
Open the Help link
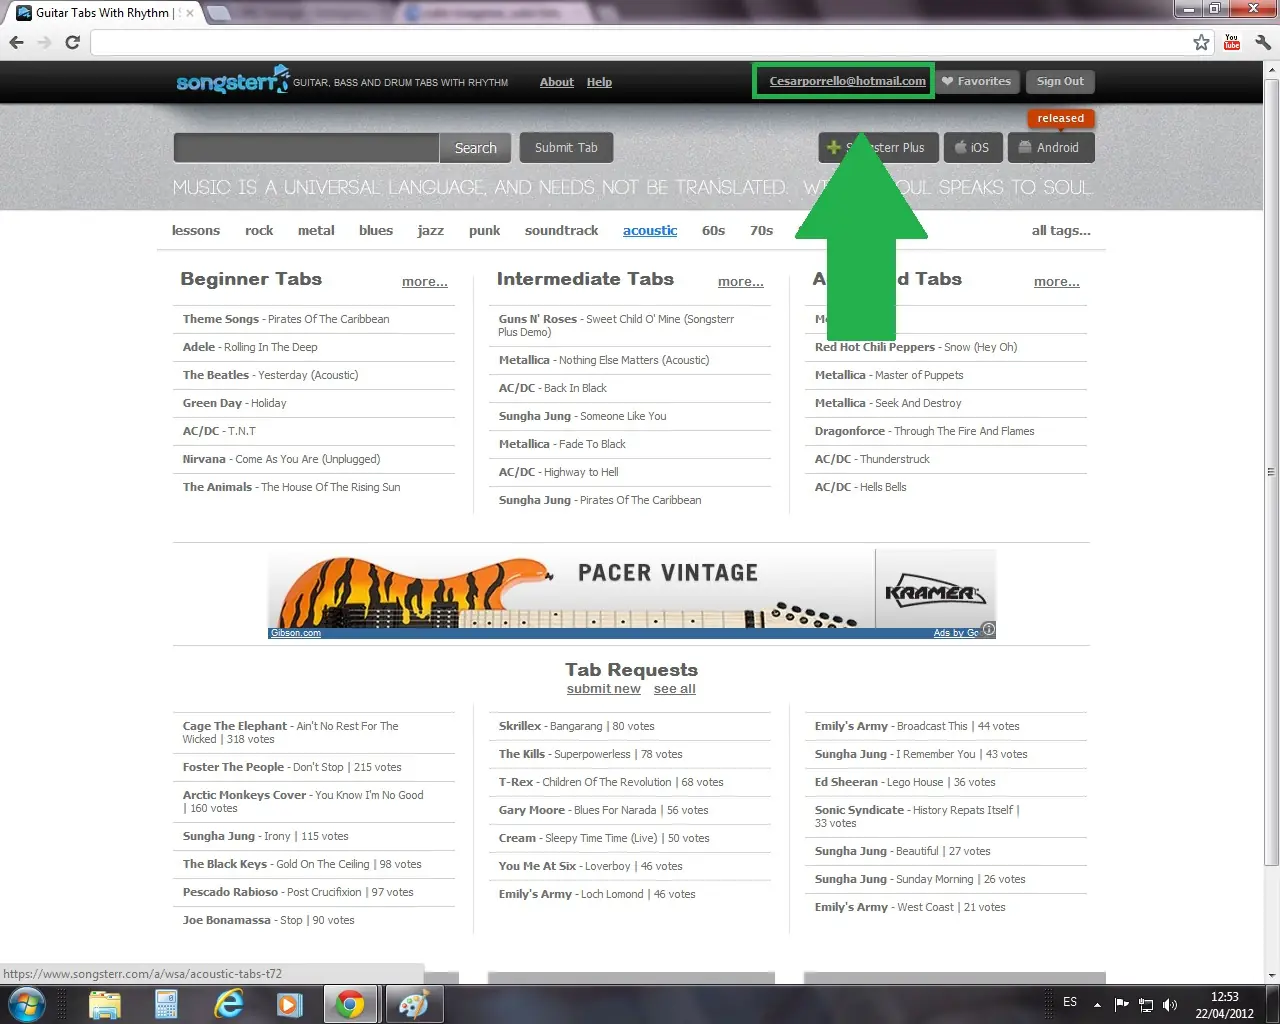[599, 82]
